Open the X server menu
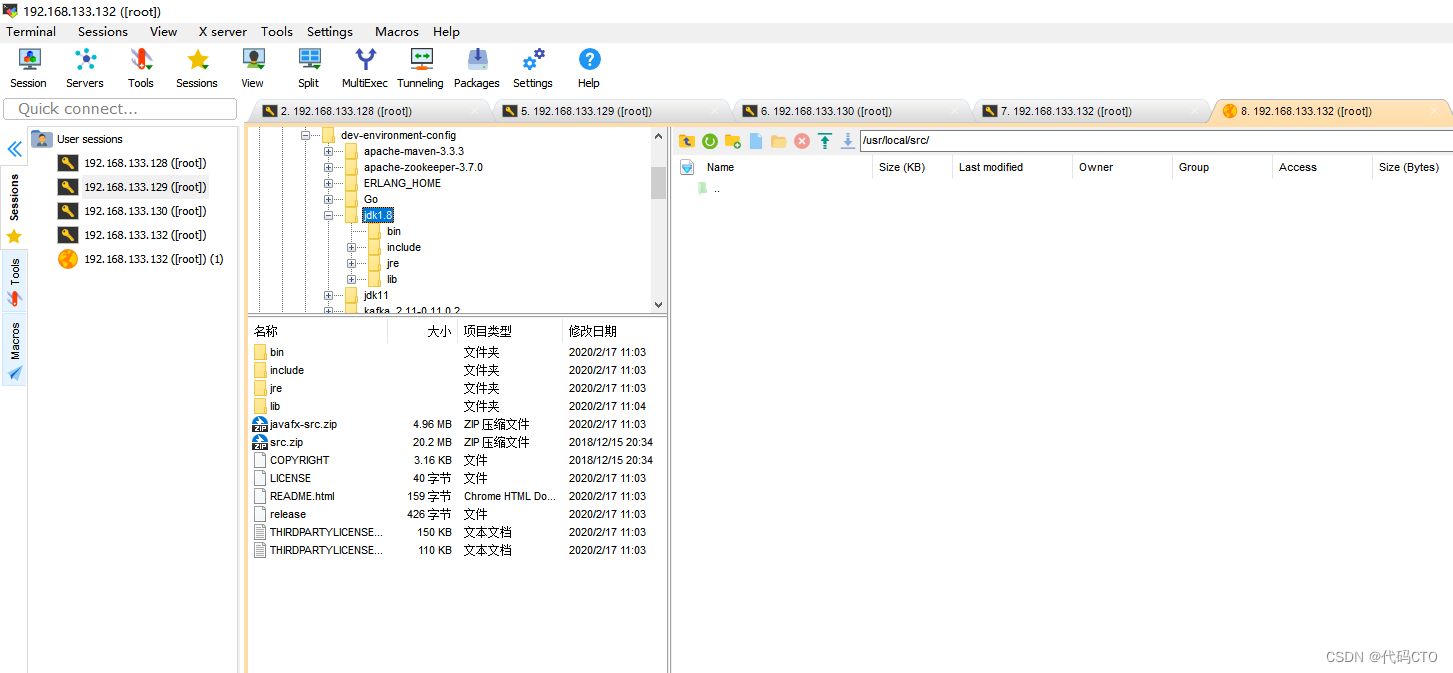The width and height of the screenshot is (1453, 673). (223, 31)
